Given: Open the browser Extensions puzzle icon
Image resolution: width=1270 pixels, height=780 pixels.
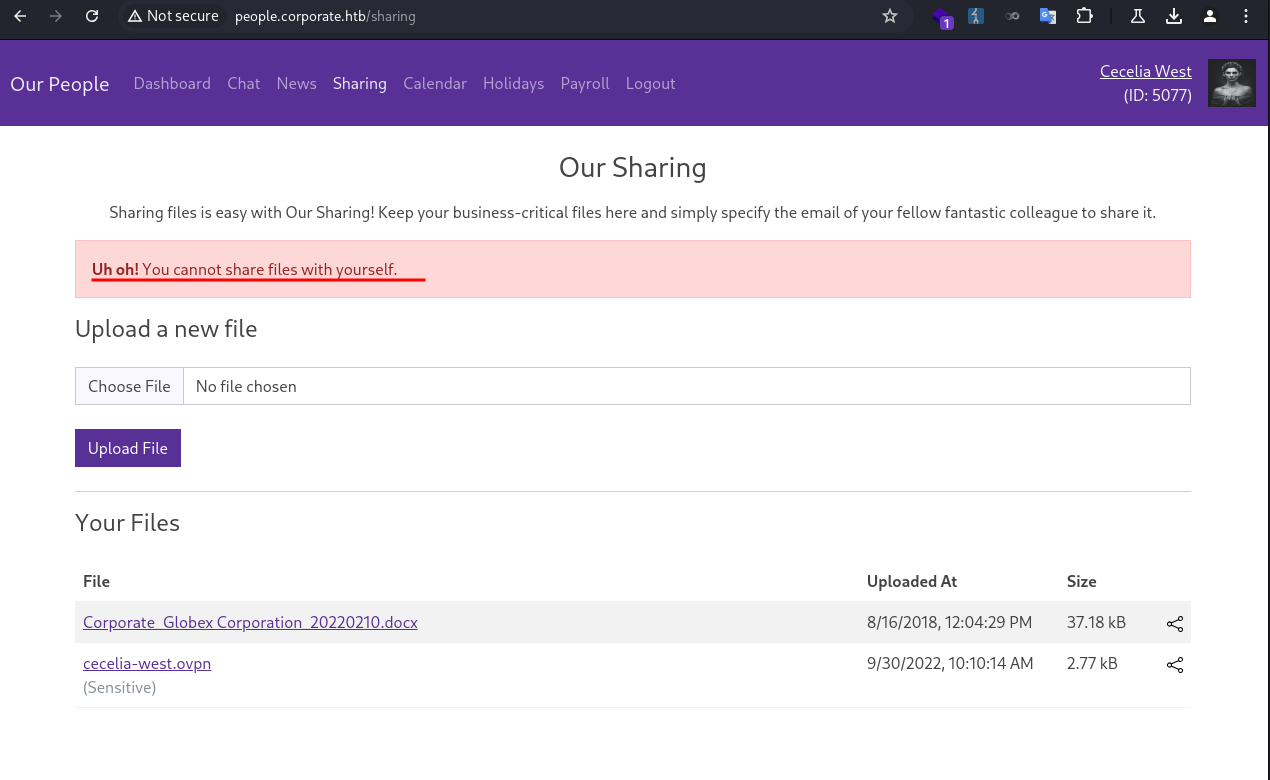Looking at the screenshot, I should point(1084,16).
